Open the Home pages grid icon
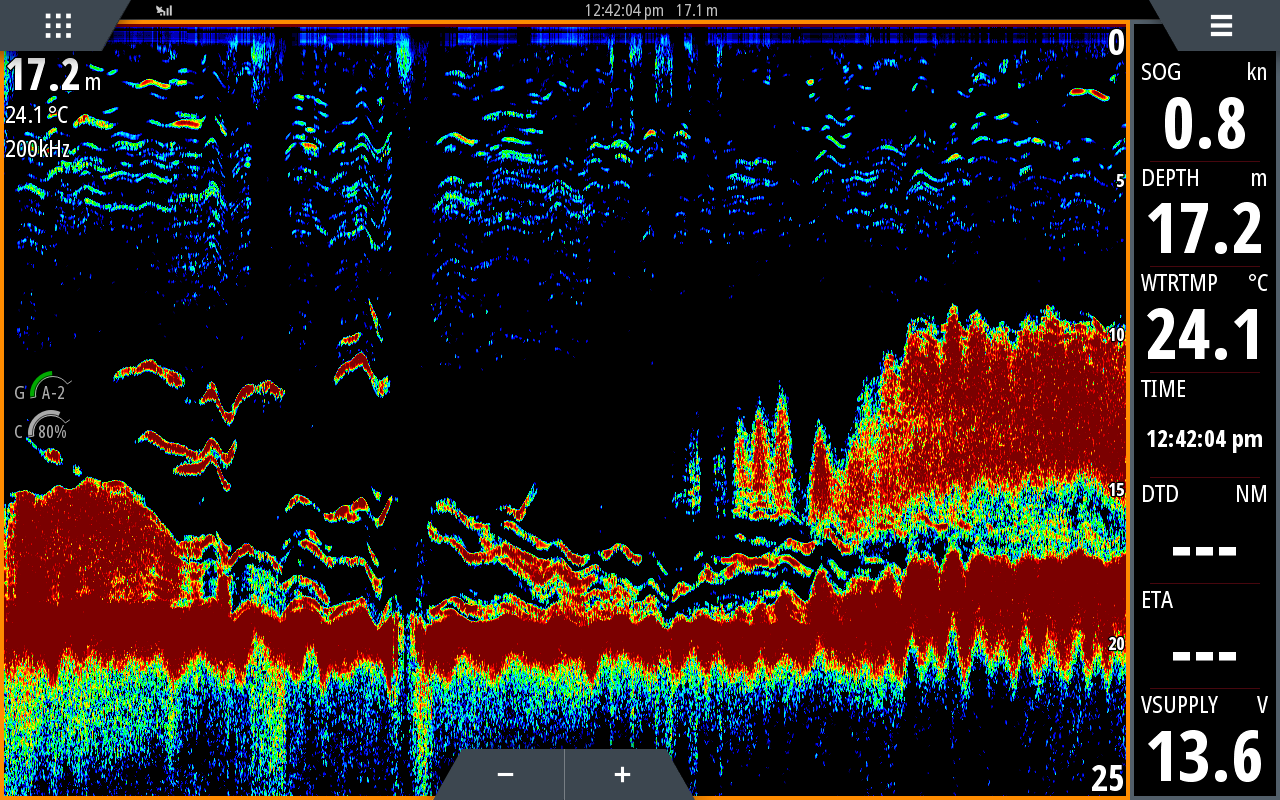This screenshot has width=1280, height=800. point(58,25)
